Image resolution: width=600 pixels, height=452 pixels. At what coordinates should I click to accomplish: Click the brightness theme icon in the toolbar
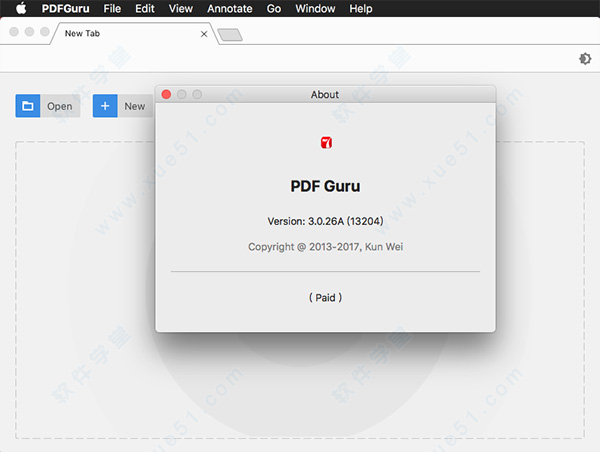pyautogui.click(x=585, y=59)
